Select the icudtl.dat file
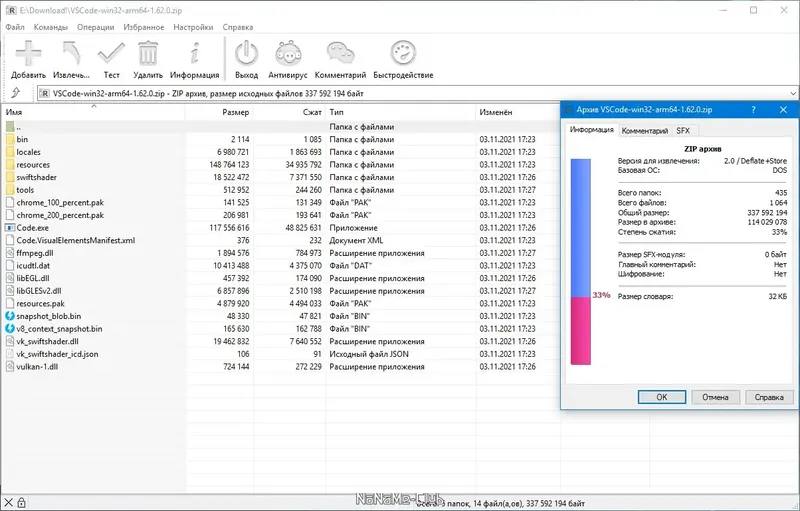 (x=33, y=266)
